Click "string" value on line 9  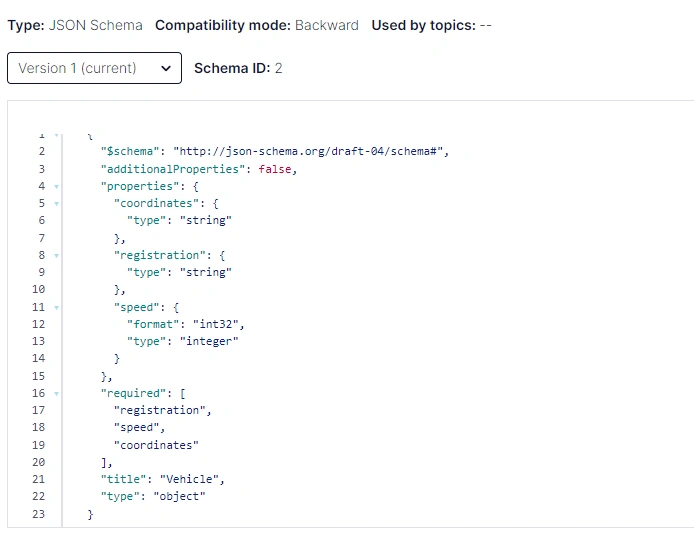coord(205,272)
